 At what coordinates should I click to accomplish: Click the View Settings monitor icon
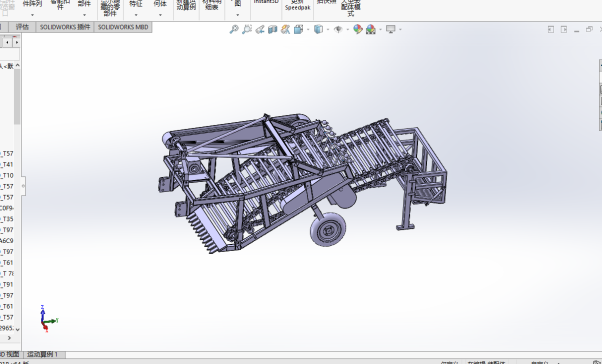[x=391, y=29]
